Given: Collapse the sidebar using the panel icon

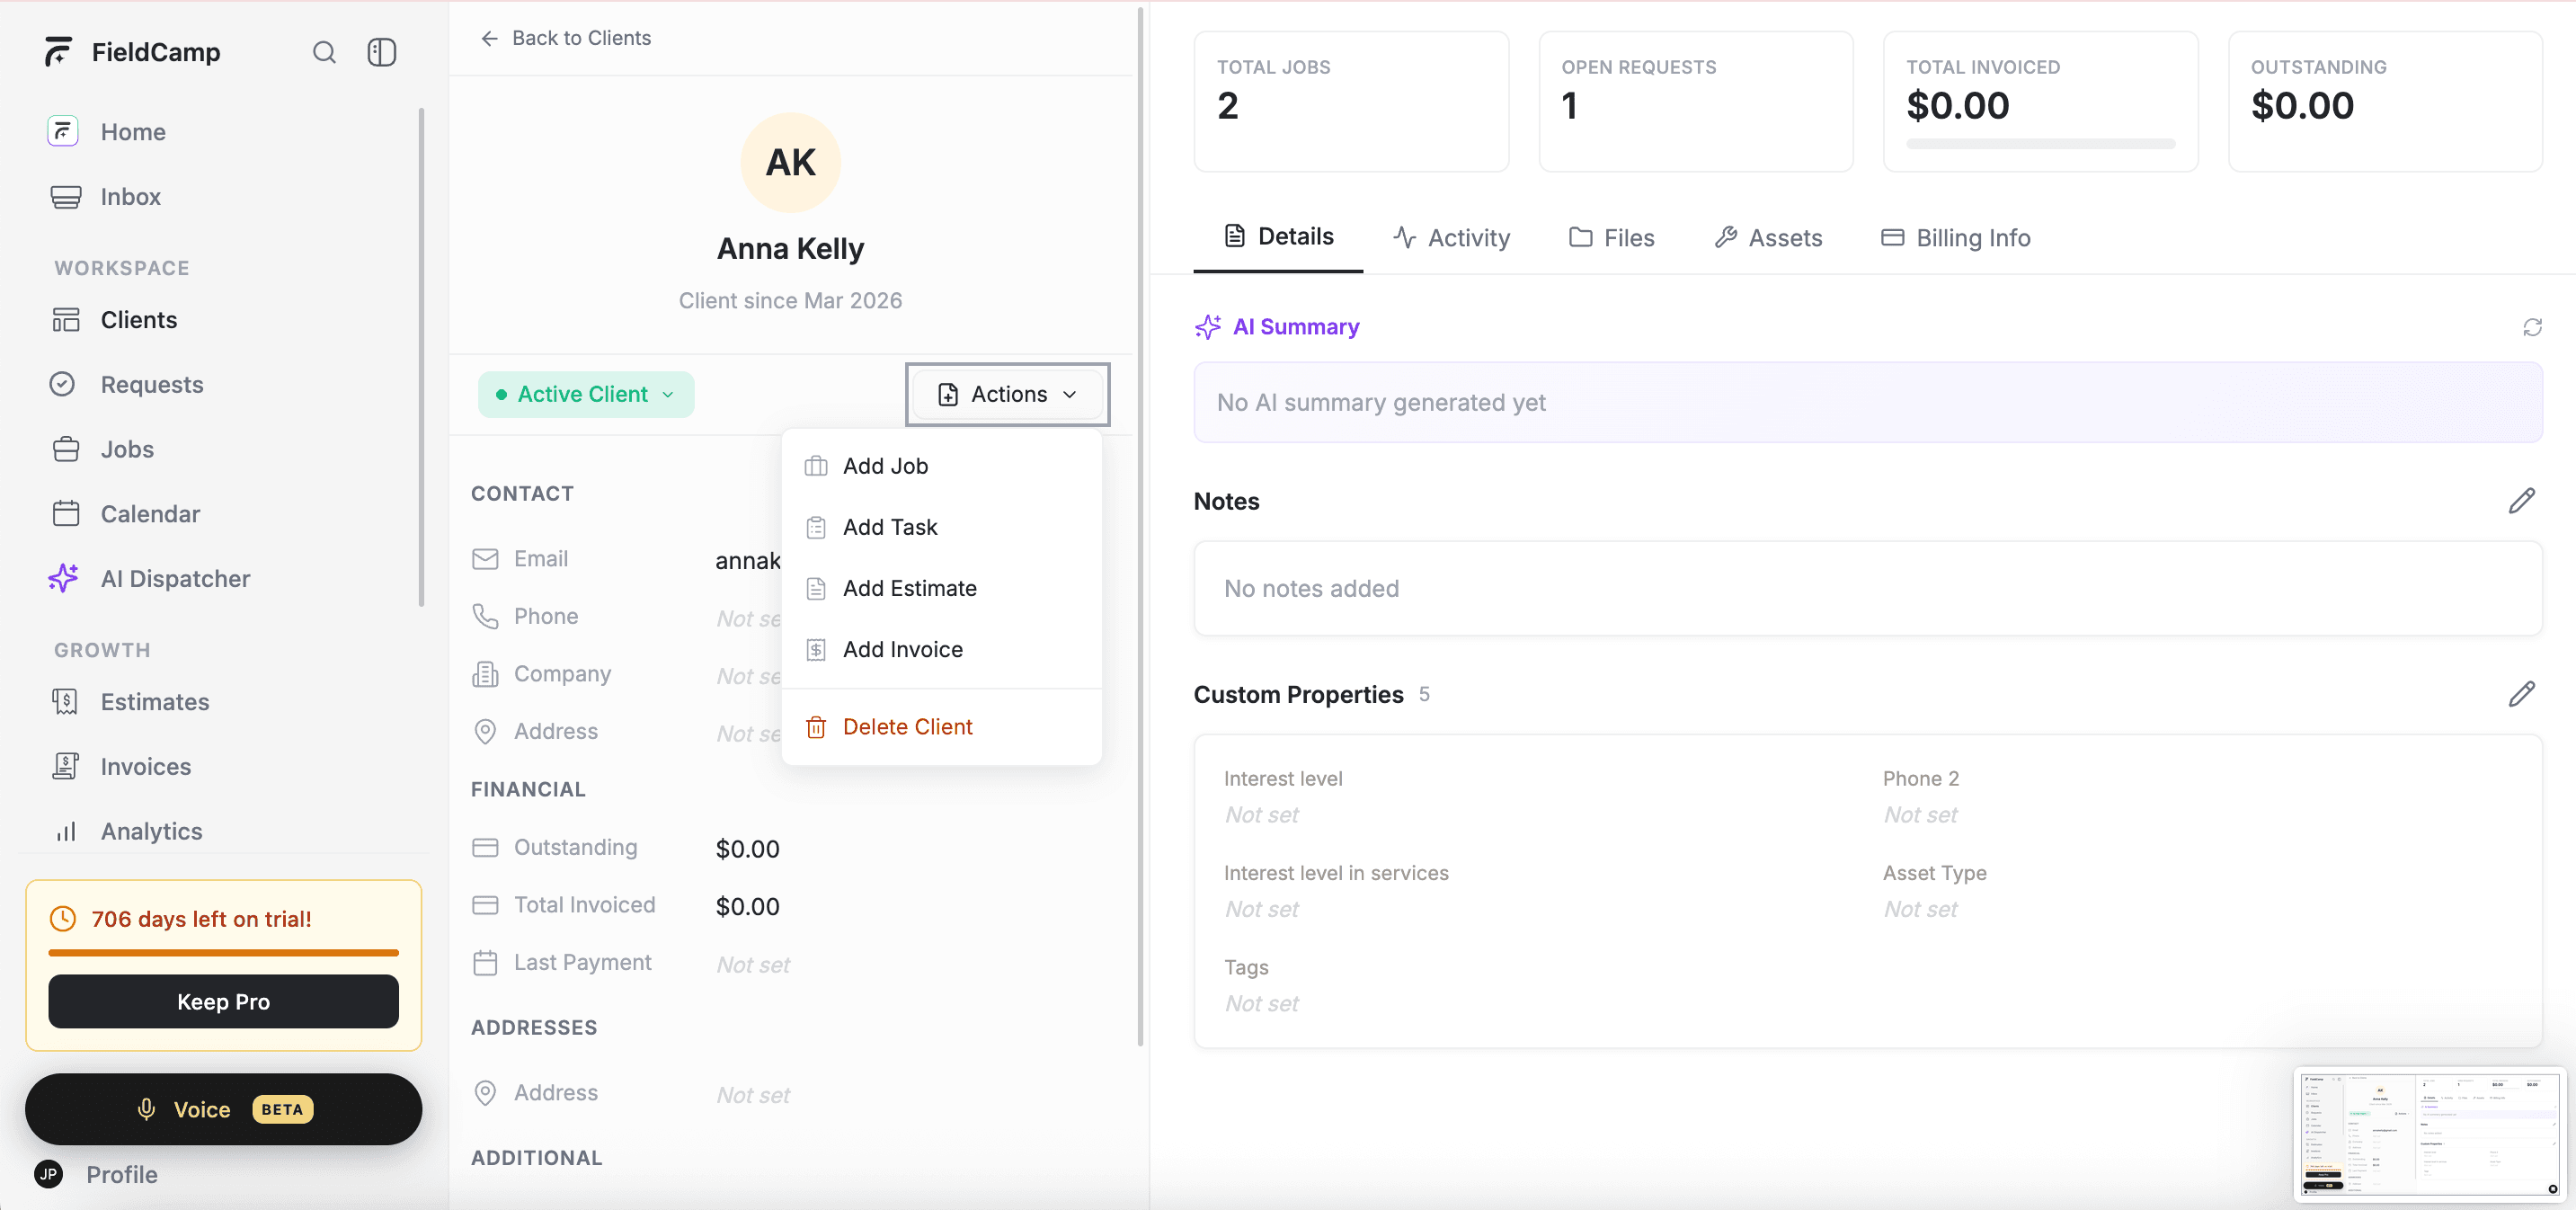Looking at the screenshot, I should point(381,52).
